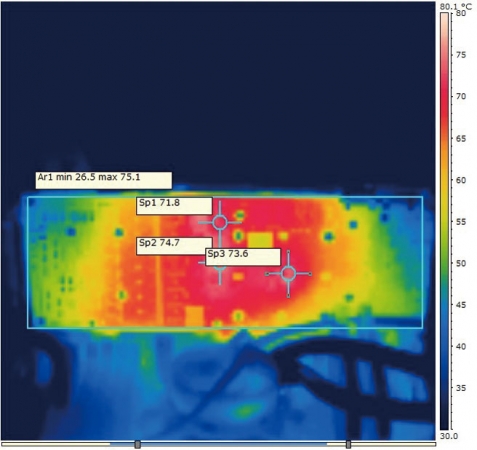
Task: Click the Sp2 crosshair below its label
Action: click(220, 272)
